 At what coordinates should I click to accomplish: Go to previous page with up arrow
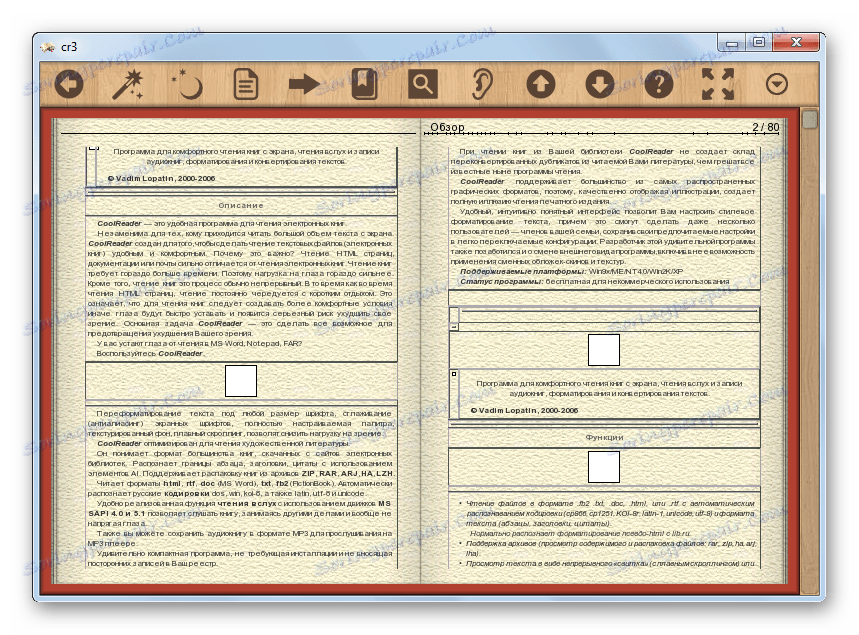tap(541, 84)
